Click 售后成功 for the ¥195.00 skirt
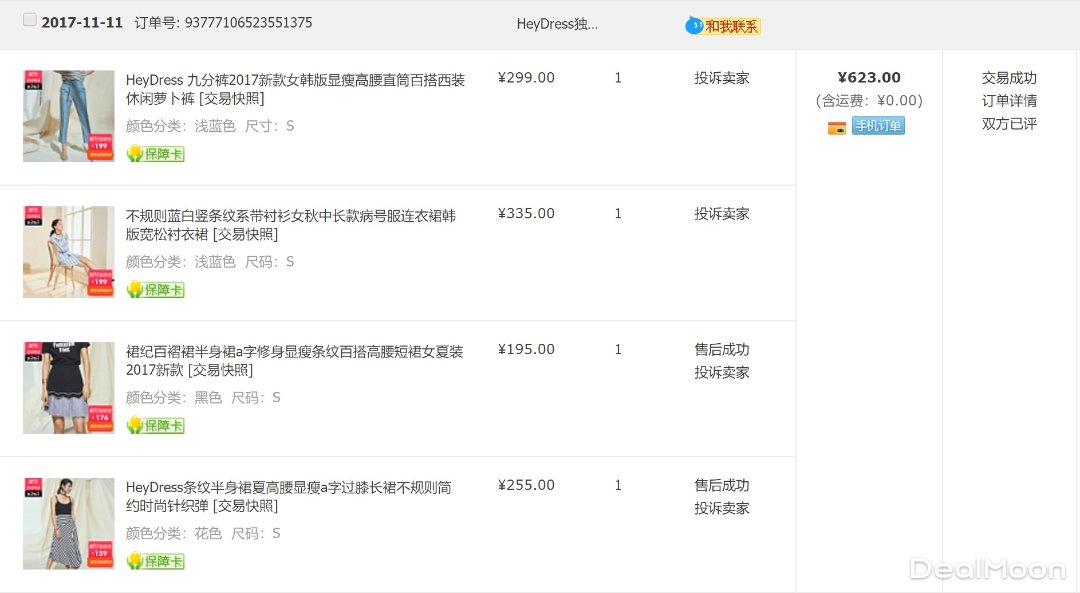 (722, 350)
